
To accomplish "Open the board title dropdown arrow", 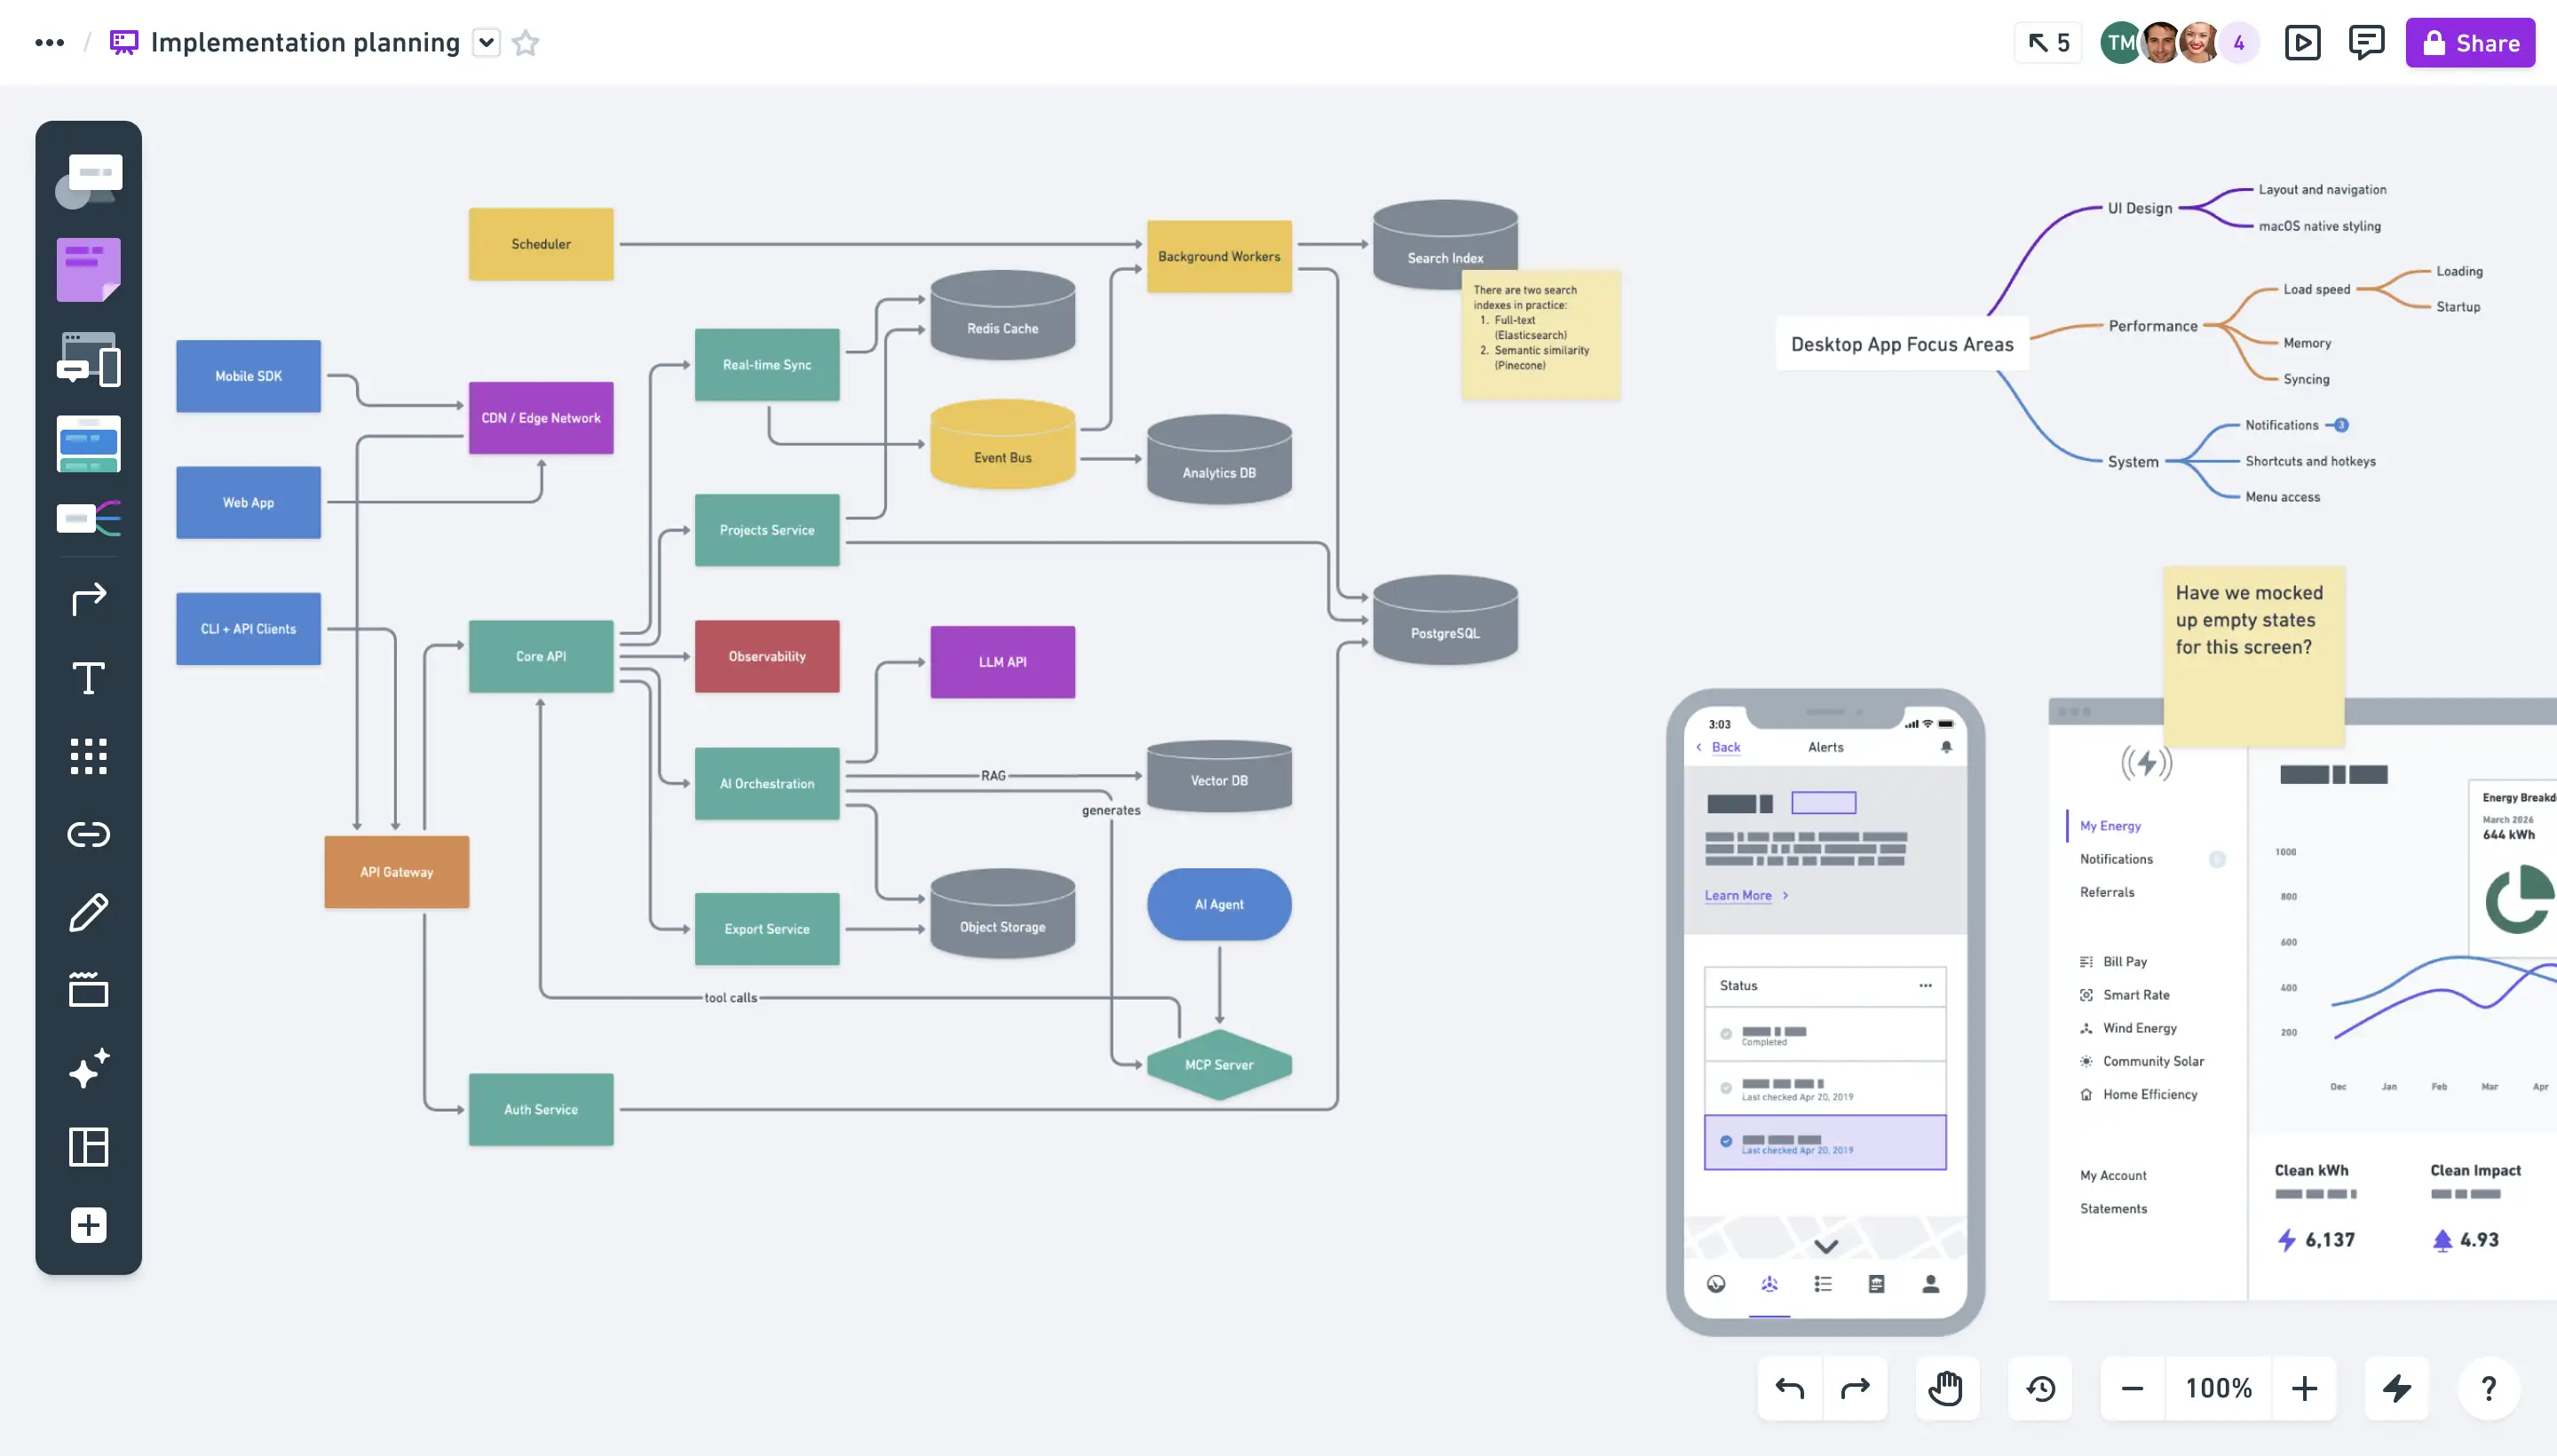I will 486,43.
